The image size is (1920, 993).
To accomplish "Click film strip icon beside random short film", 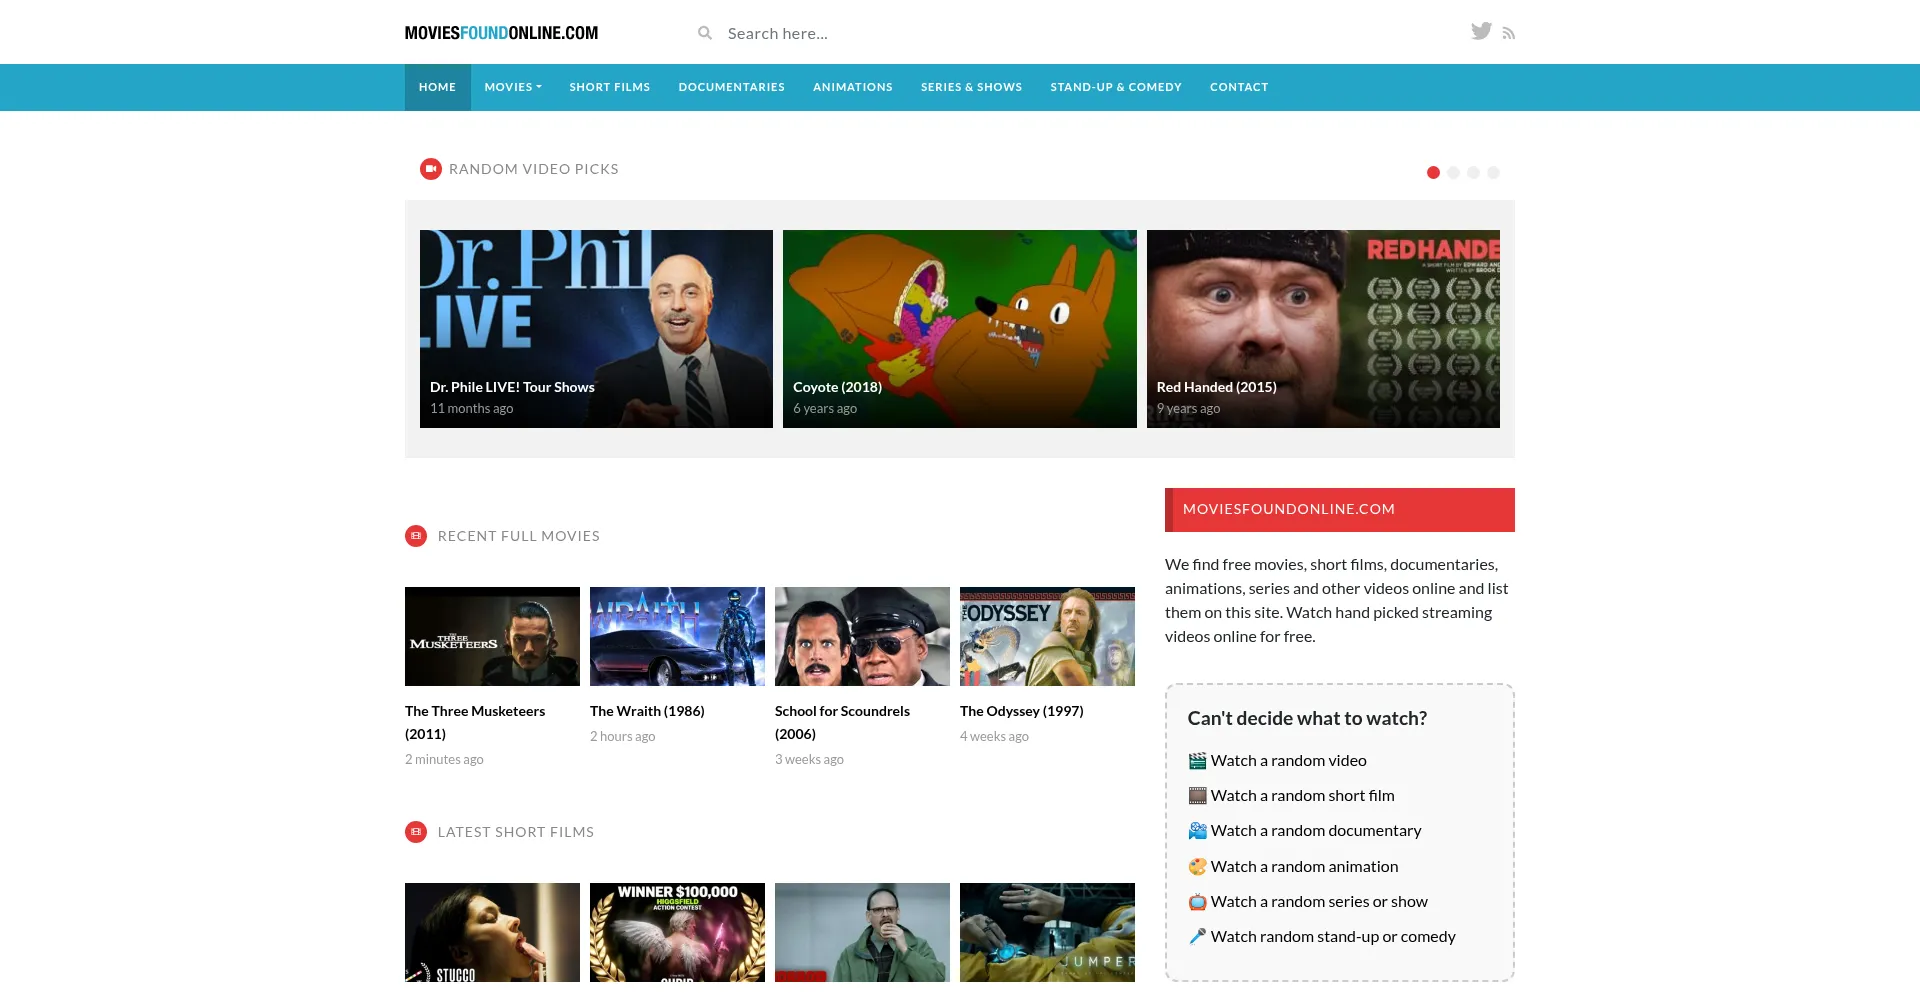I will coord(1197,796).
